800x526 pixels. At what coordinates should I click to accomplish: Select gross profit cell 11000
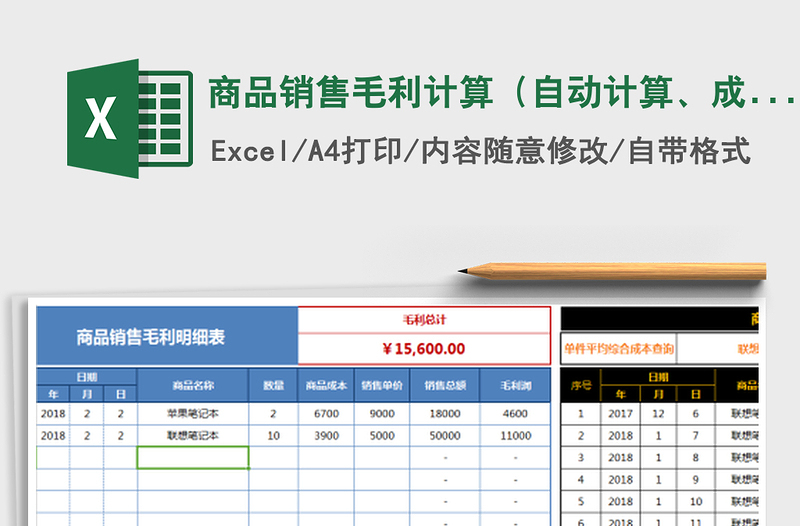coord(515,436)
